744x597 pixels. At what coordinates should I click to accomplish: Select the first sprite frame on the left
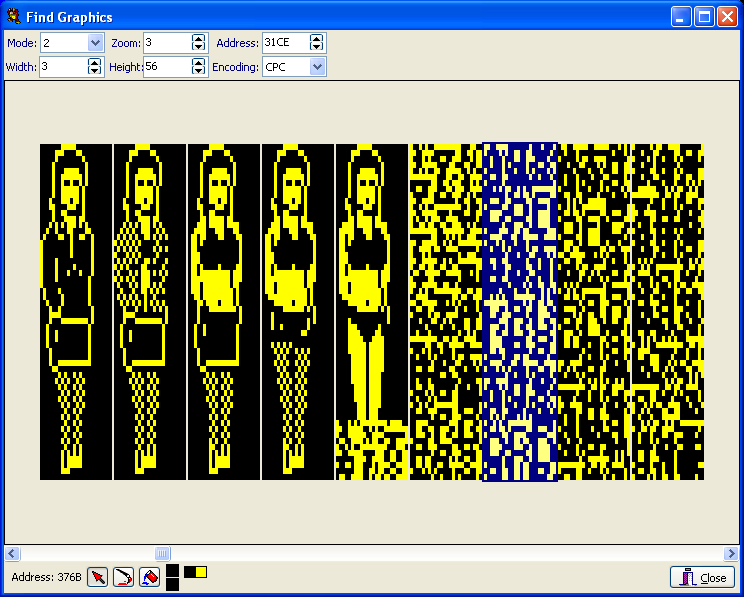click(x=75, y=311)
